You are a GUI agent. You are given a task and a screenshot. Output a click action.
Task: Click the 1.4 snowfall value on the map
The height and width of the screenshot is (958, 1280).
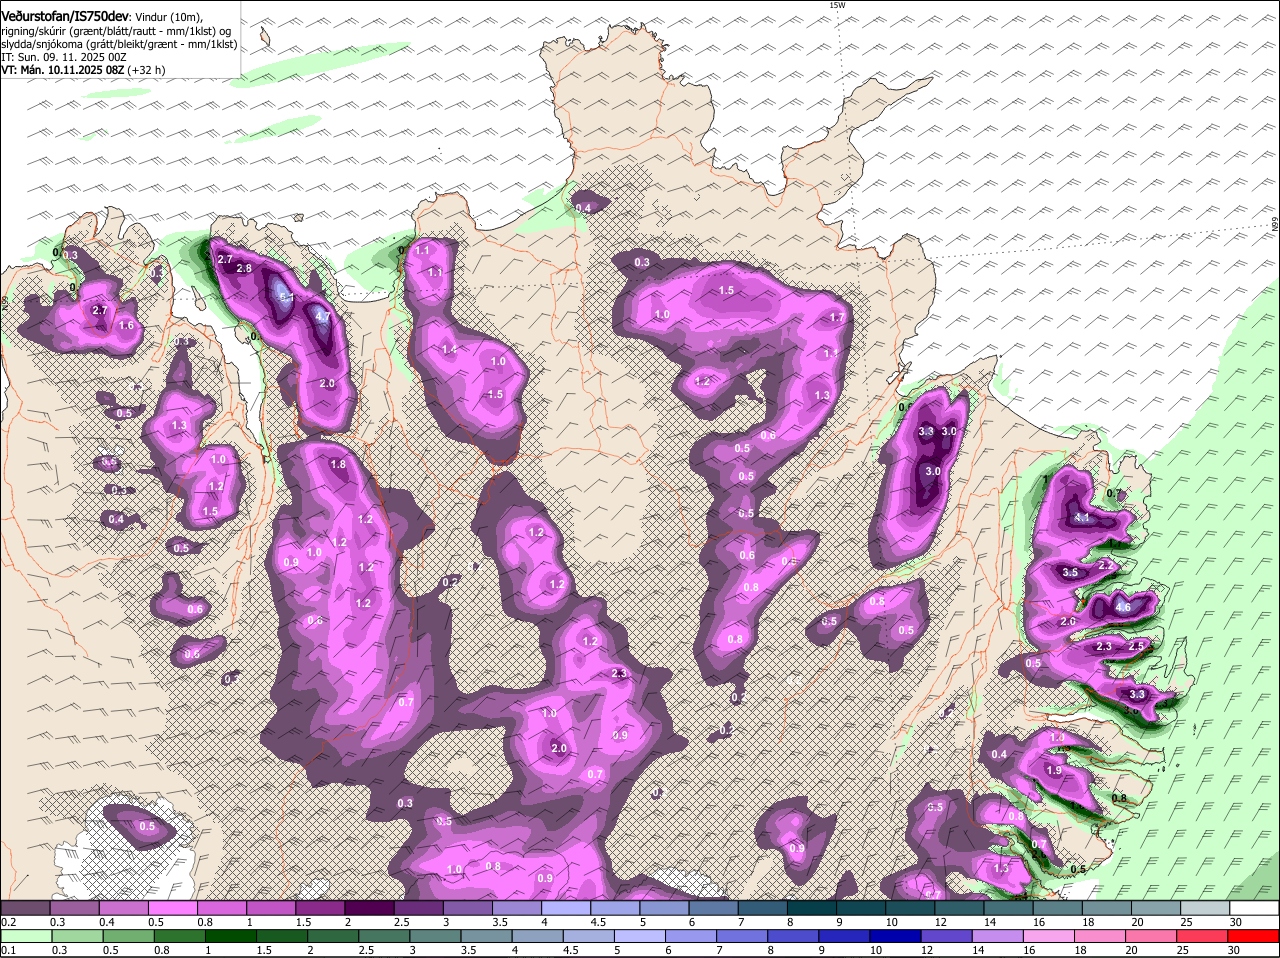(450, 350)
